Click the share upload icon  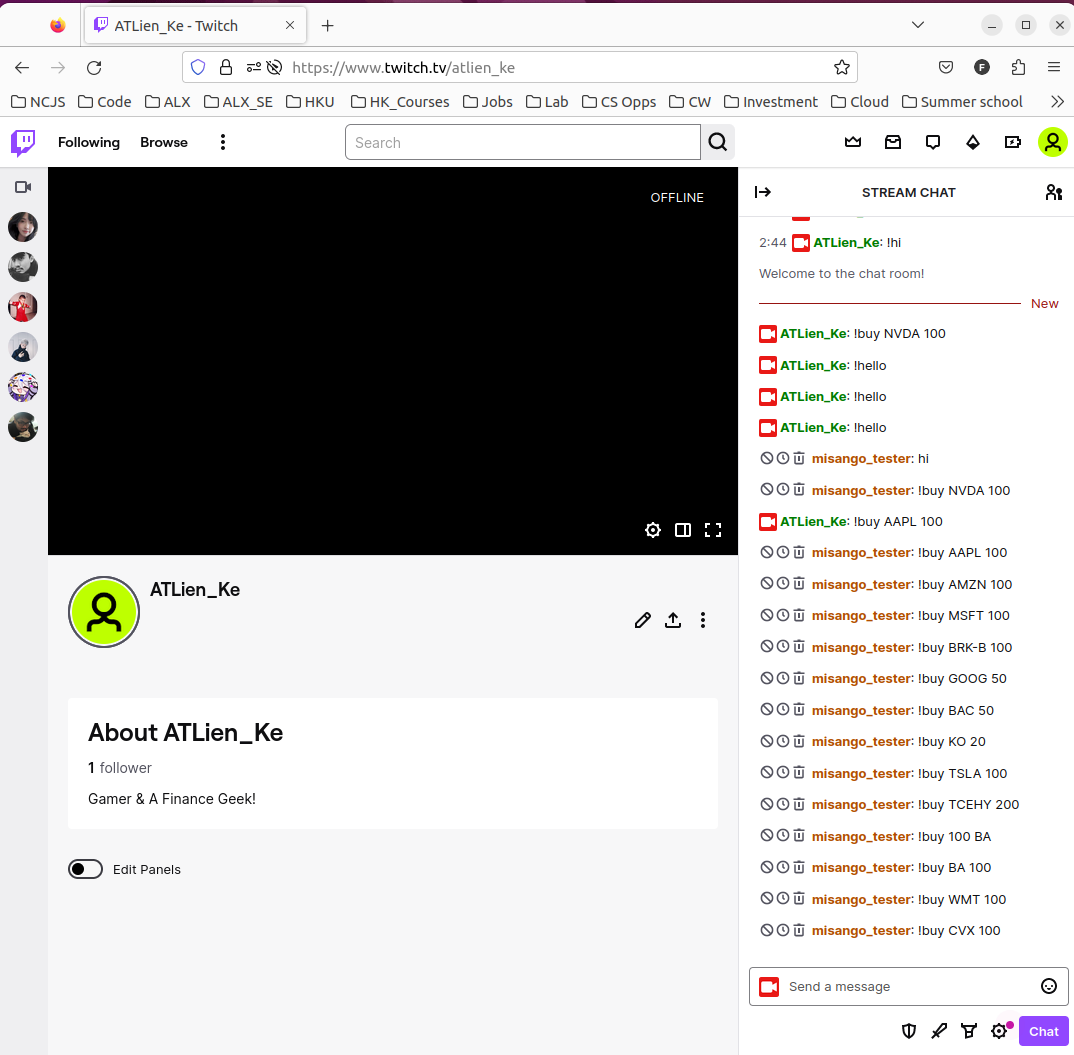[673, 621]
